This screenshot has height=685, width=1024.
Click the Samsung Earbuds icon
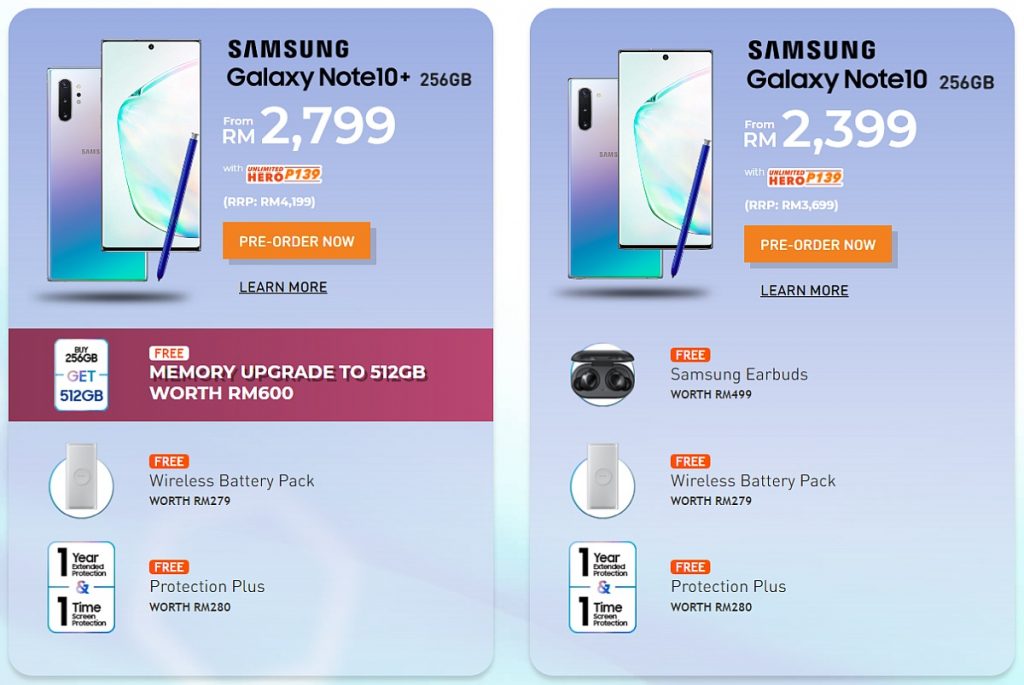coord(602,375)
